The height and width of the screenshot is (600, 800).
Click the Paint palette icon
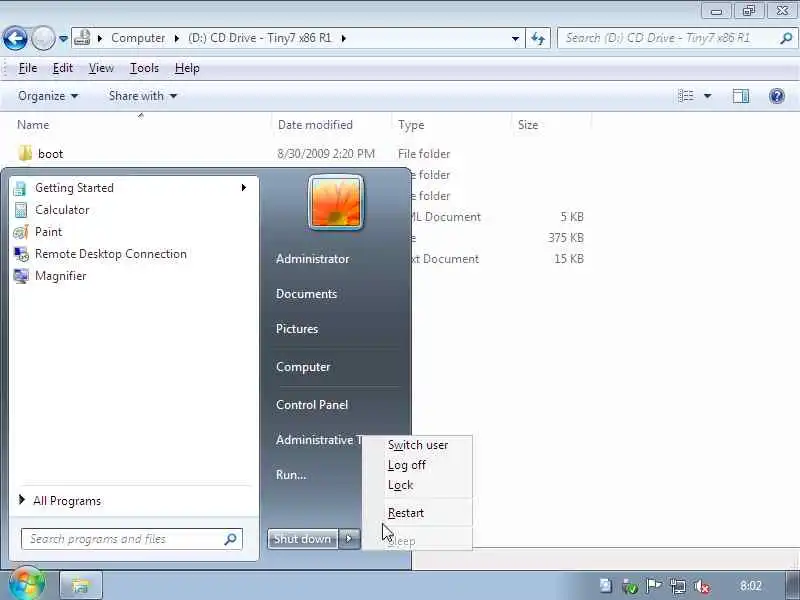tap(21, 232)
